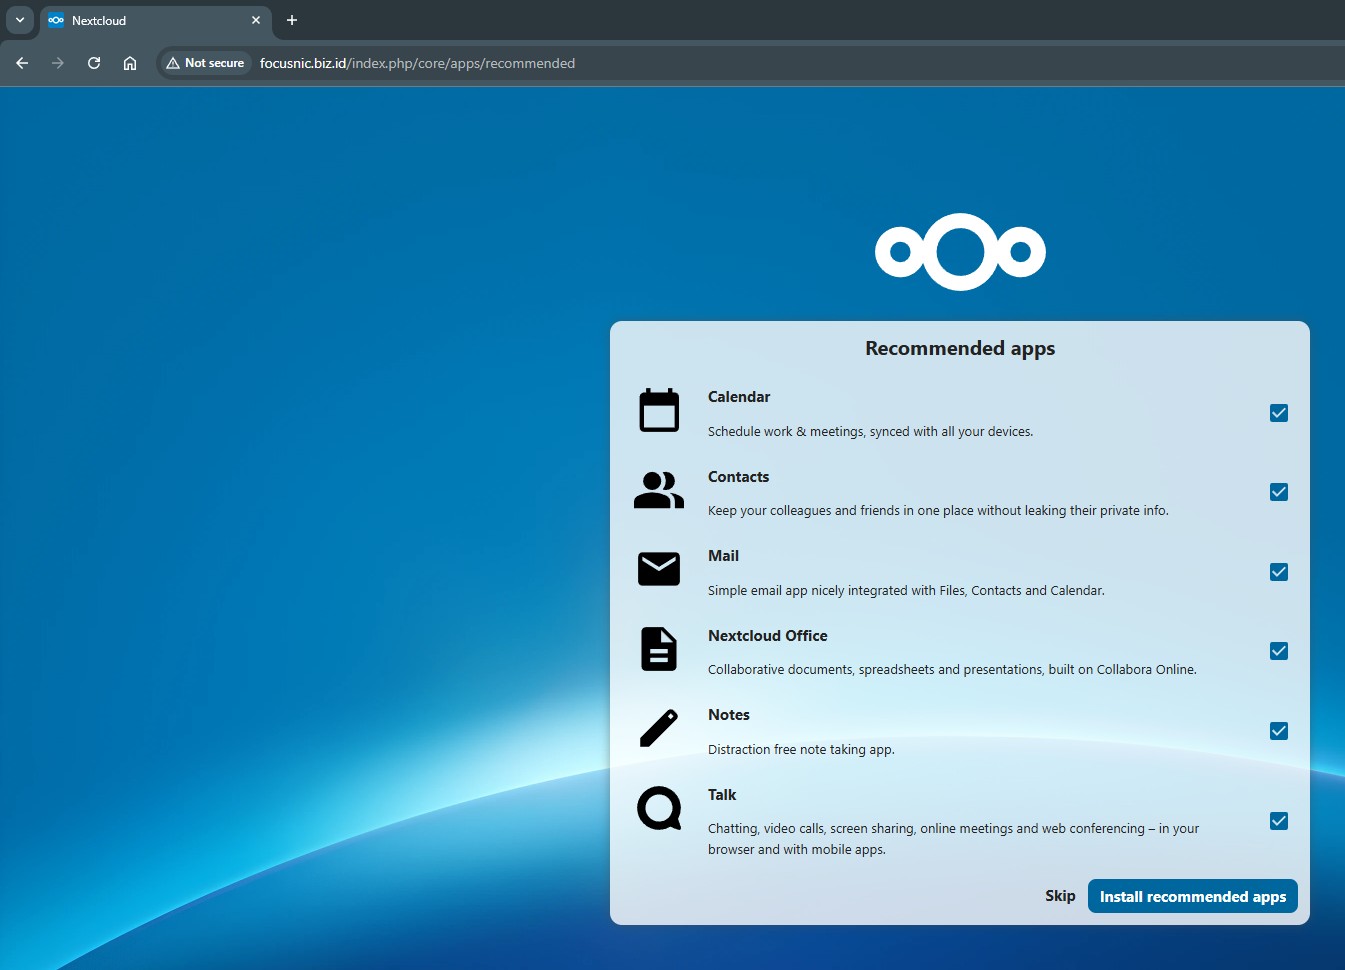Viewport: 1345px width, 970px height.
Task: Disable the Nextcloud Office checkbox
Action: 1278,651
